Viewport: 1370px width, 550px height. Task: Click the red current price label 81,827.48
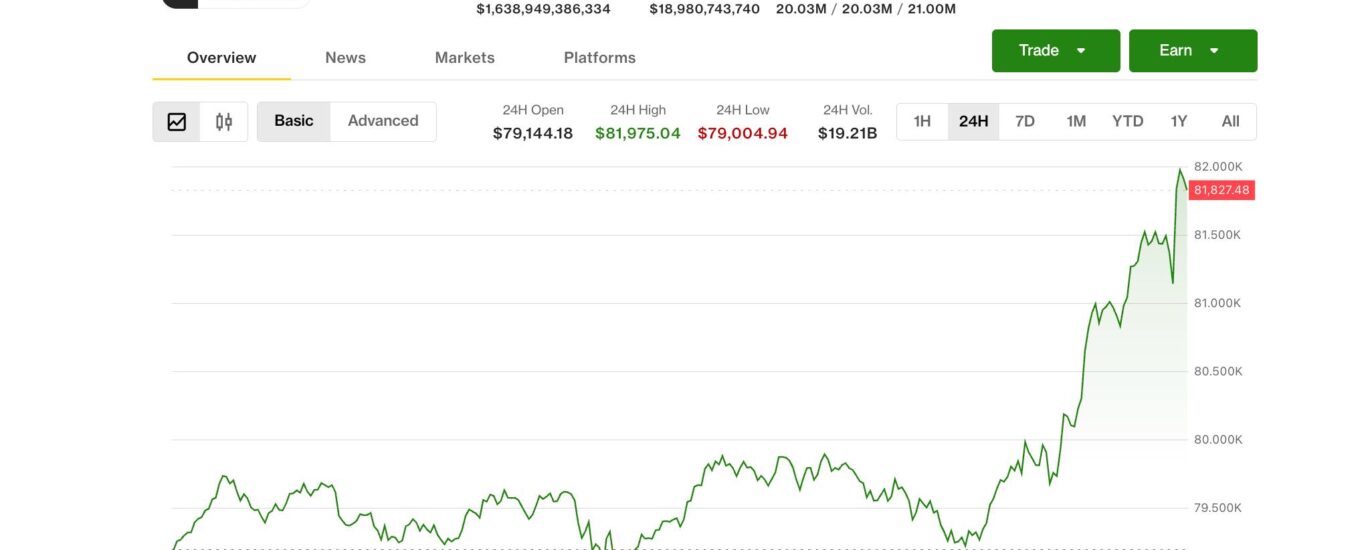(1222, 190)
